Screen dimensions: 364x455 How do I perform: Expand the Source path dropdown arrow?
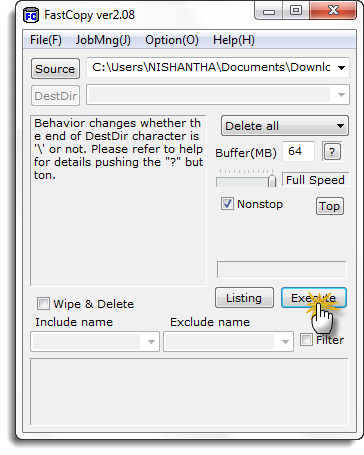click(341, 68)
